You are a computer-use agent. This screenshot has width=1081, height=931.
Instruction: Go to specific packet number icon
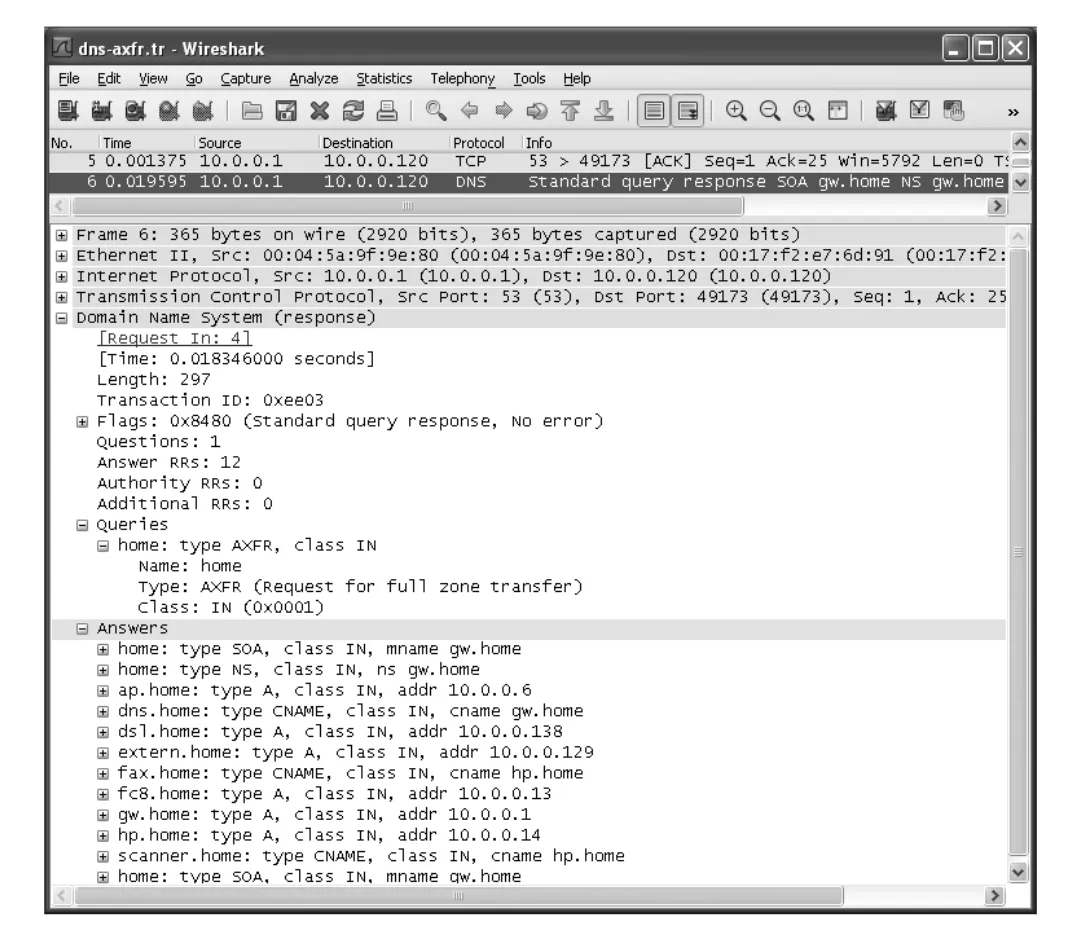click(x=536, y=110)
